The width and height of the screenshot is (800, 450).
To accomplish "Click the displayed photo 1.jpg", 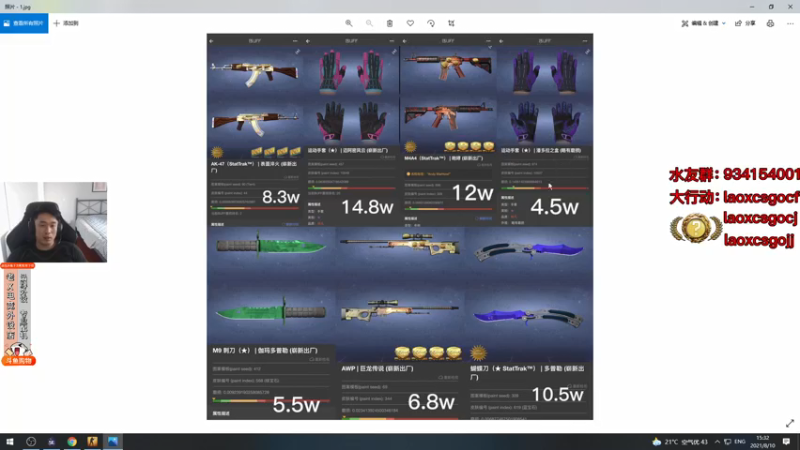I will tap(400, 227).
